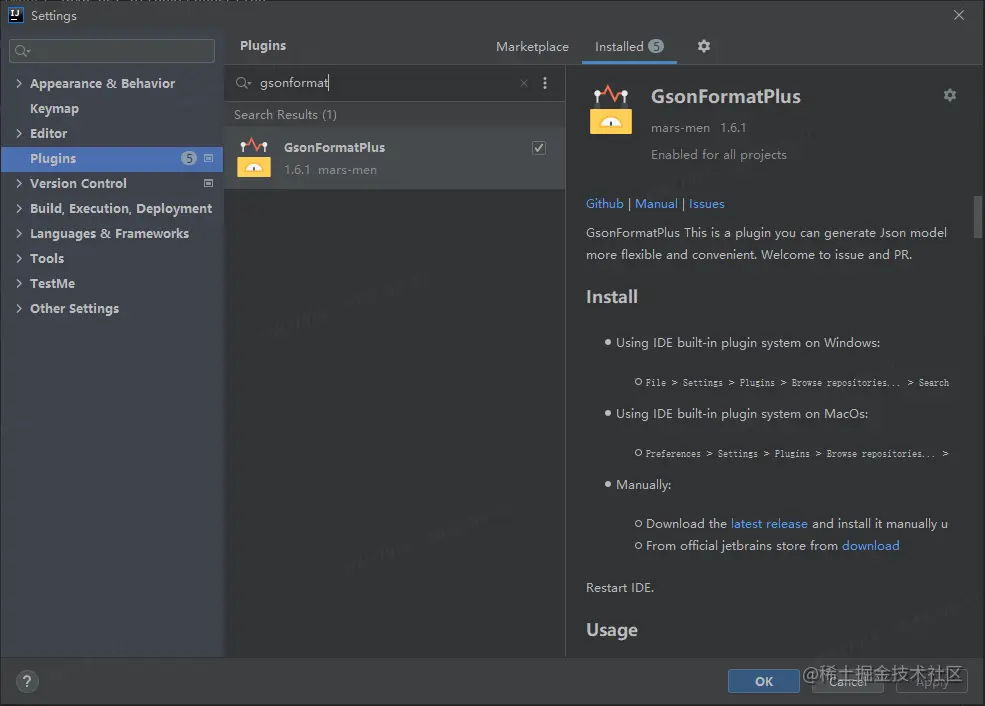The height and width of the screenshot is (706, 985).
Task: Follow the download link for jetbrains store
Action: coord(870,545)
